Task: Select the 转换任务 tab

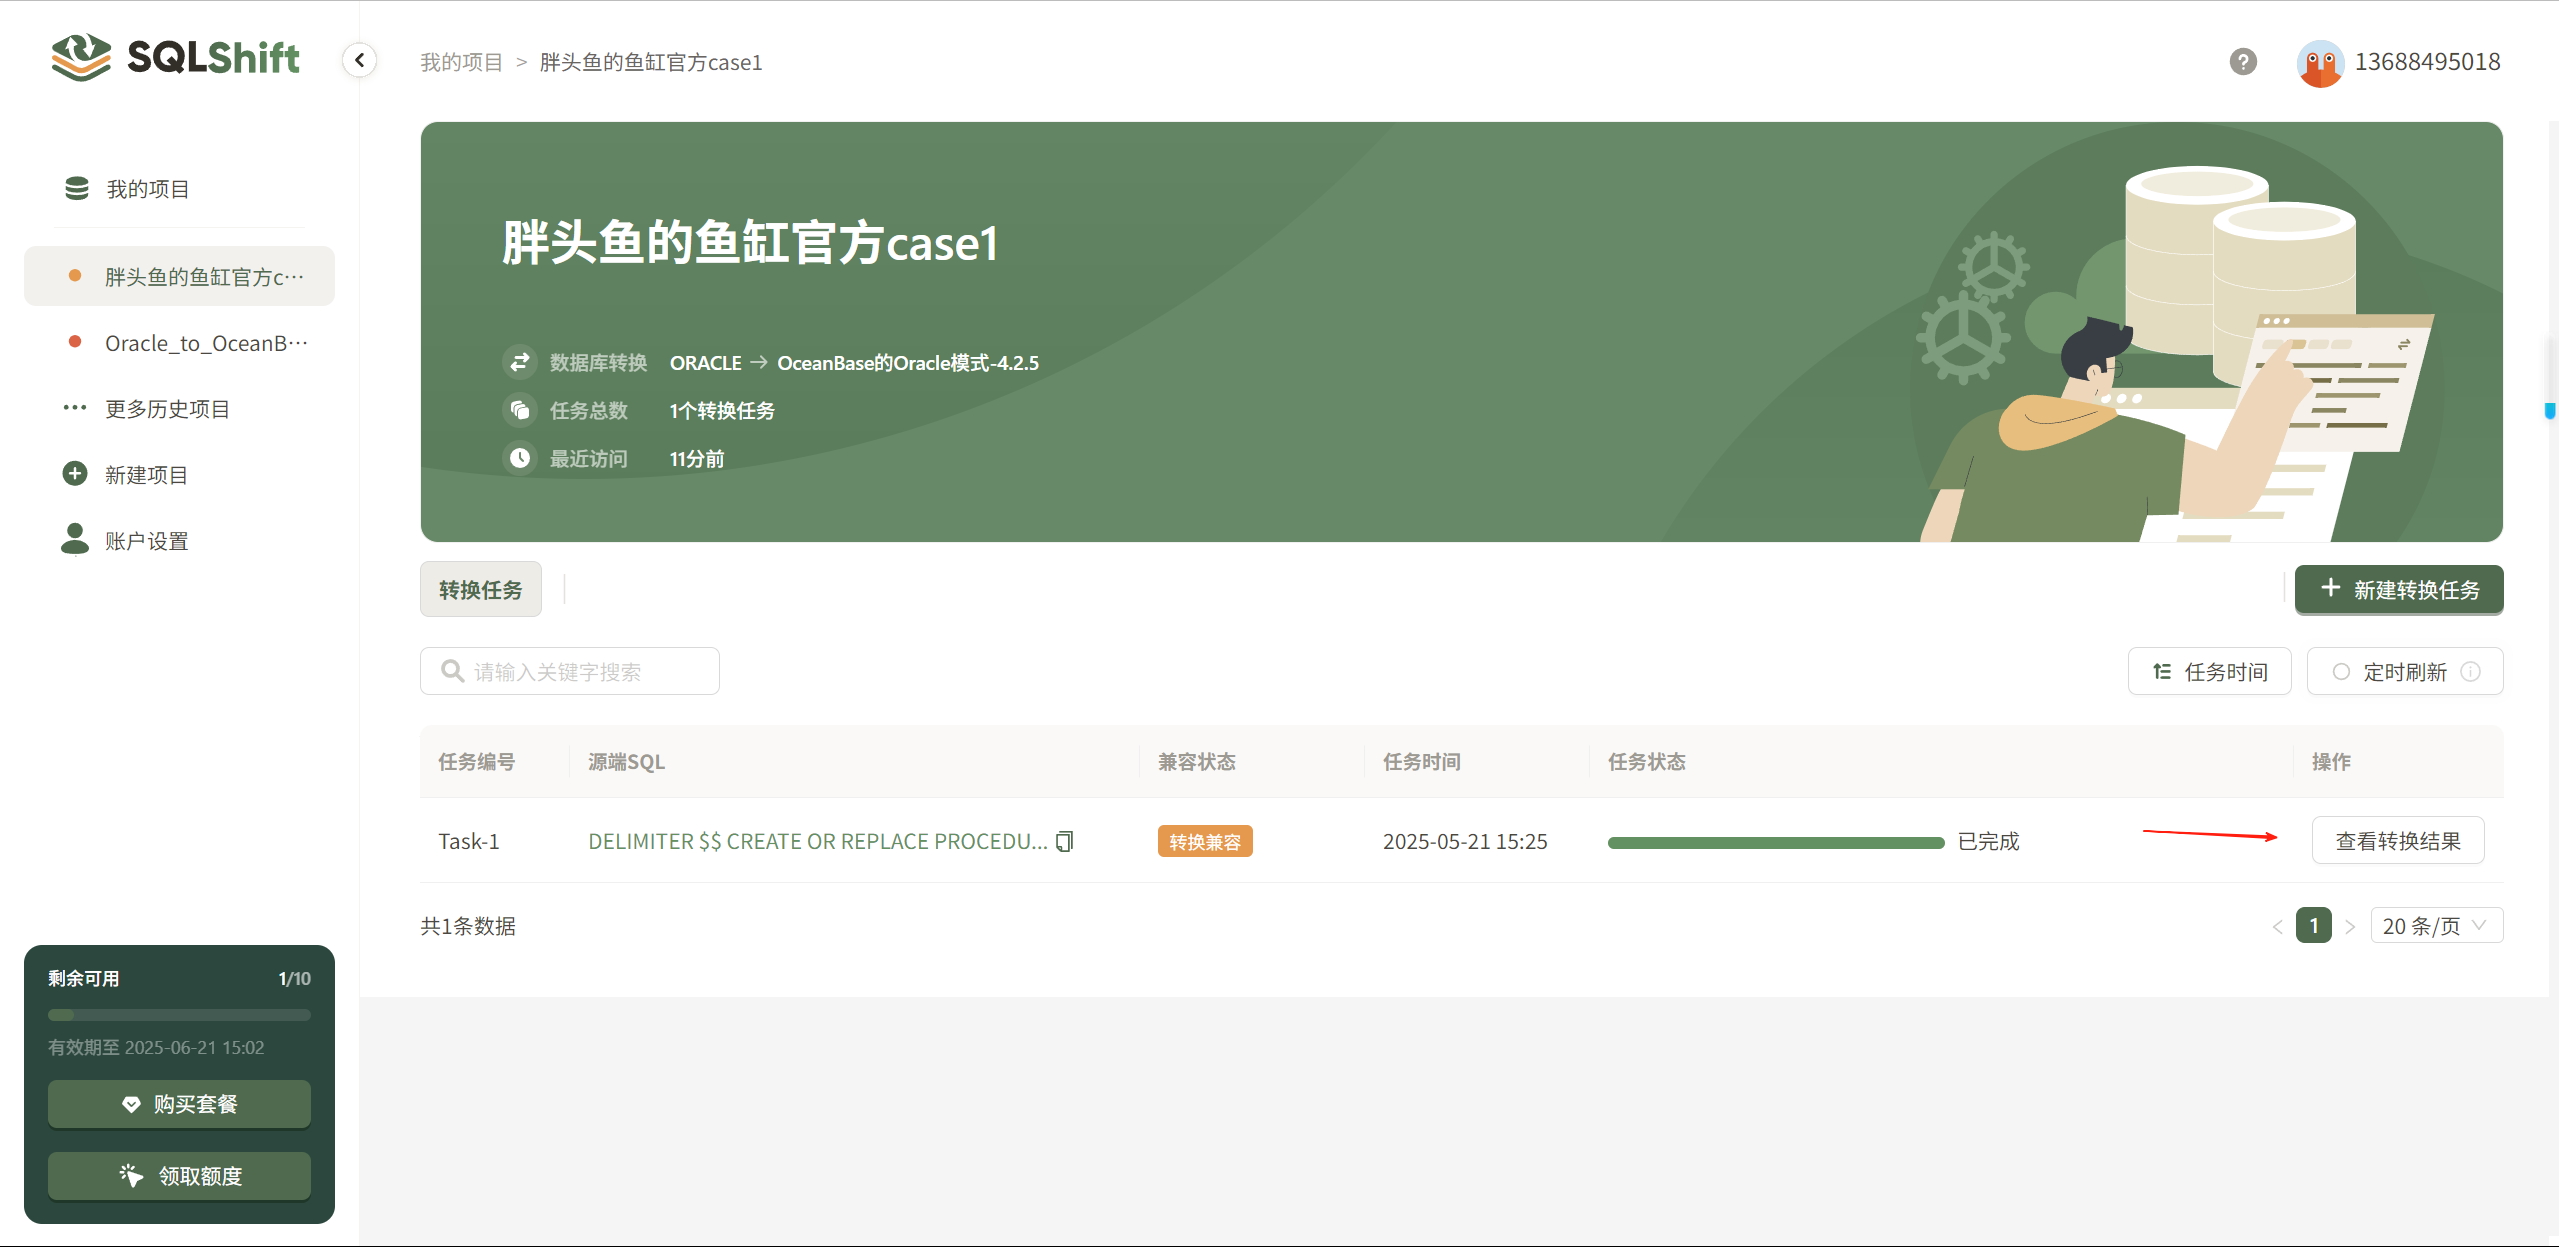Action: pyautogui.click(x=481, y=589)
